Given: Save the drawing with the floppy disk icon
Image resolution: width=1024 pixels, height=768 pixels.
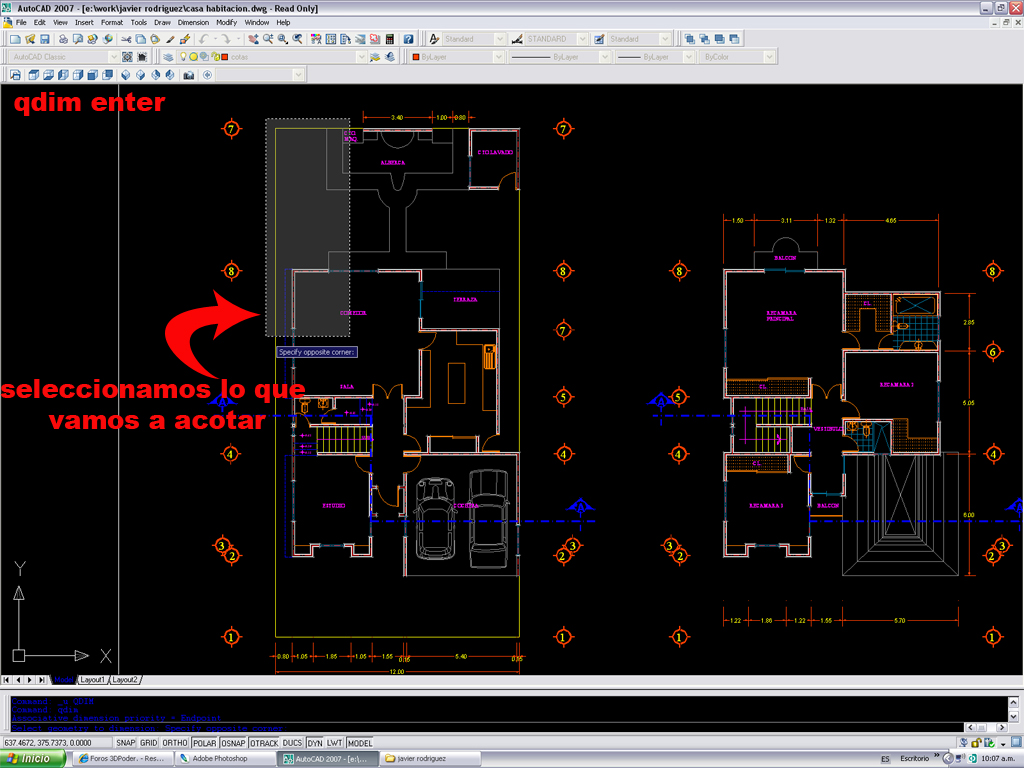Looking at the screenshot, I should tap(44, 39).
